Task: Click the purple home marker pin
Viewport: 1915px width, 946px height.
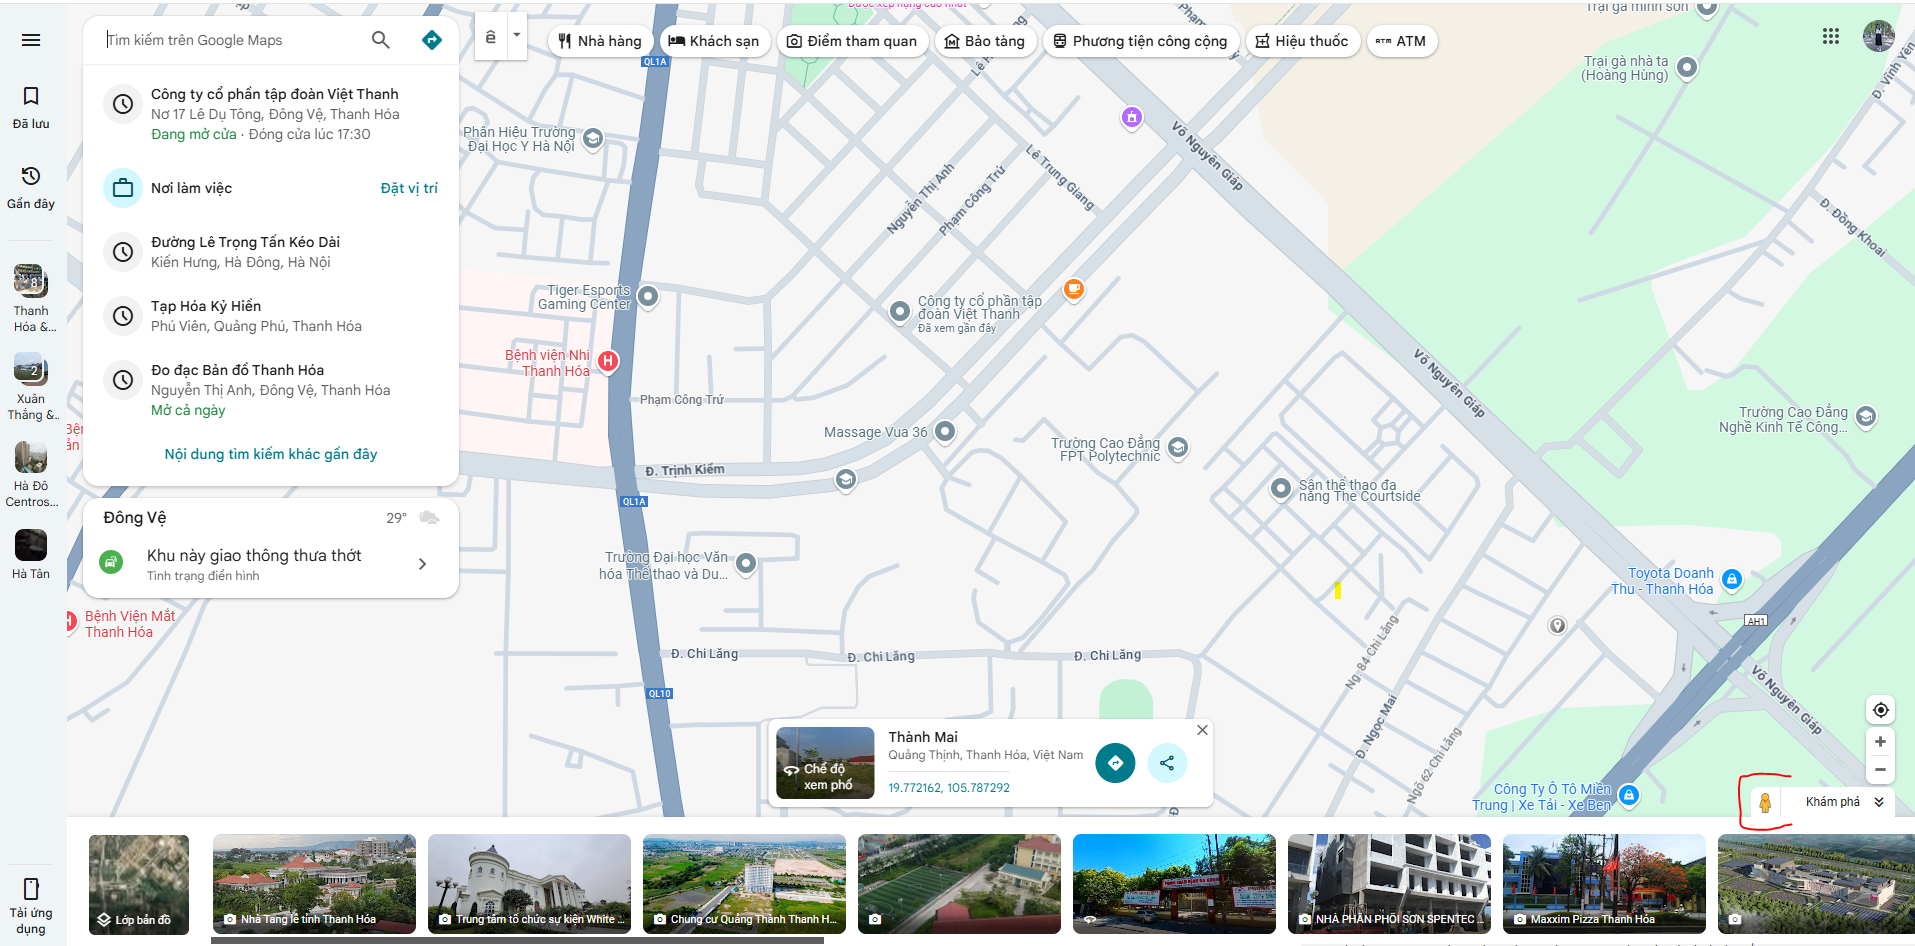Action: click(x=1132, y=117)
